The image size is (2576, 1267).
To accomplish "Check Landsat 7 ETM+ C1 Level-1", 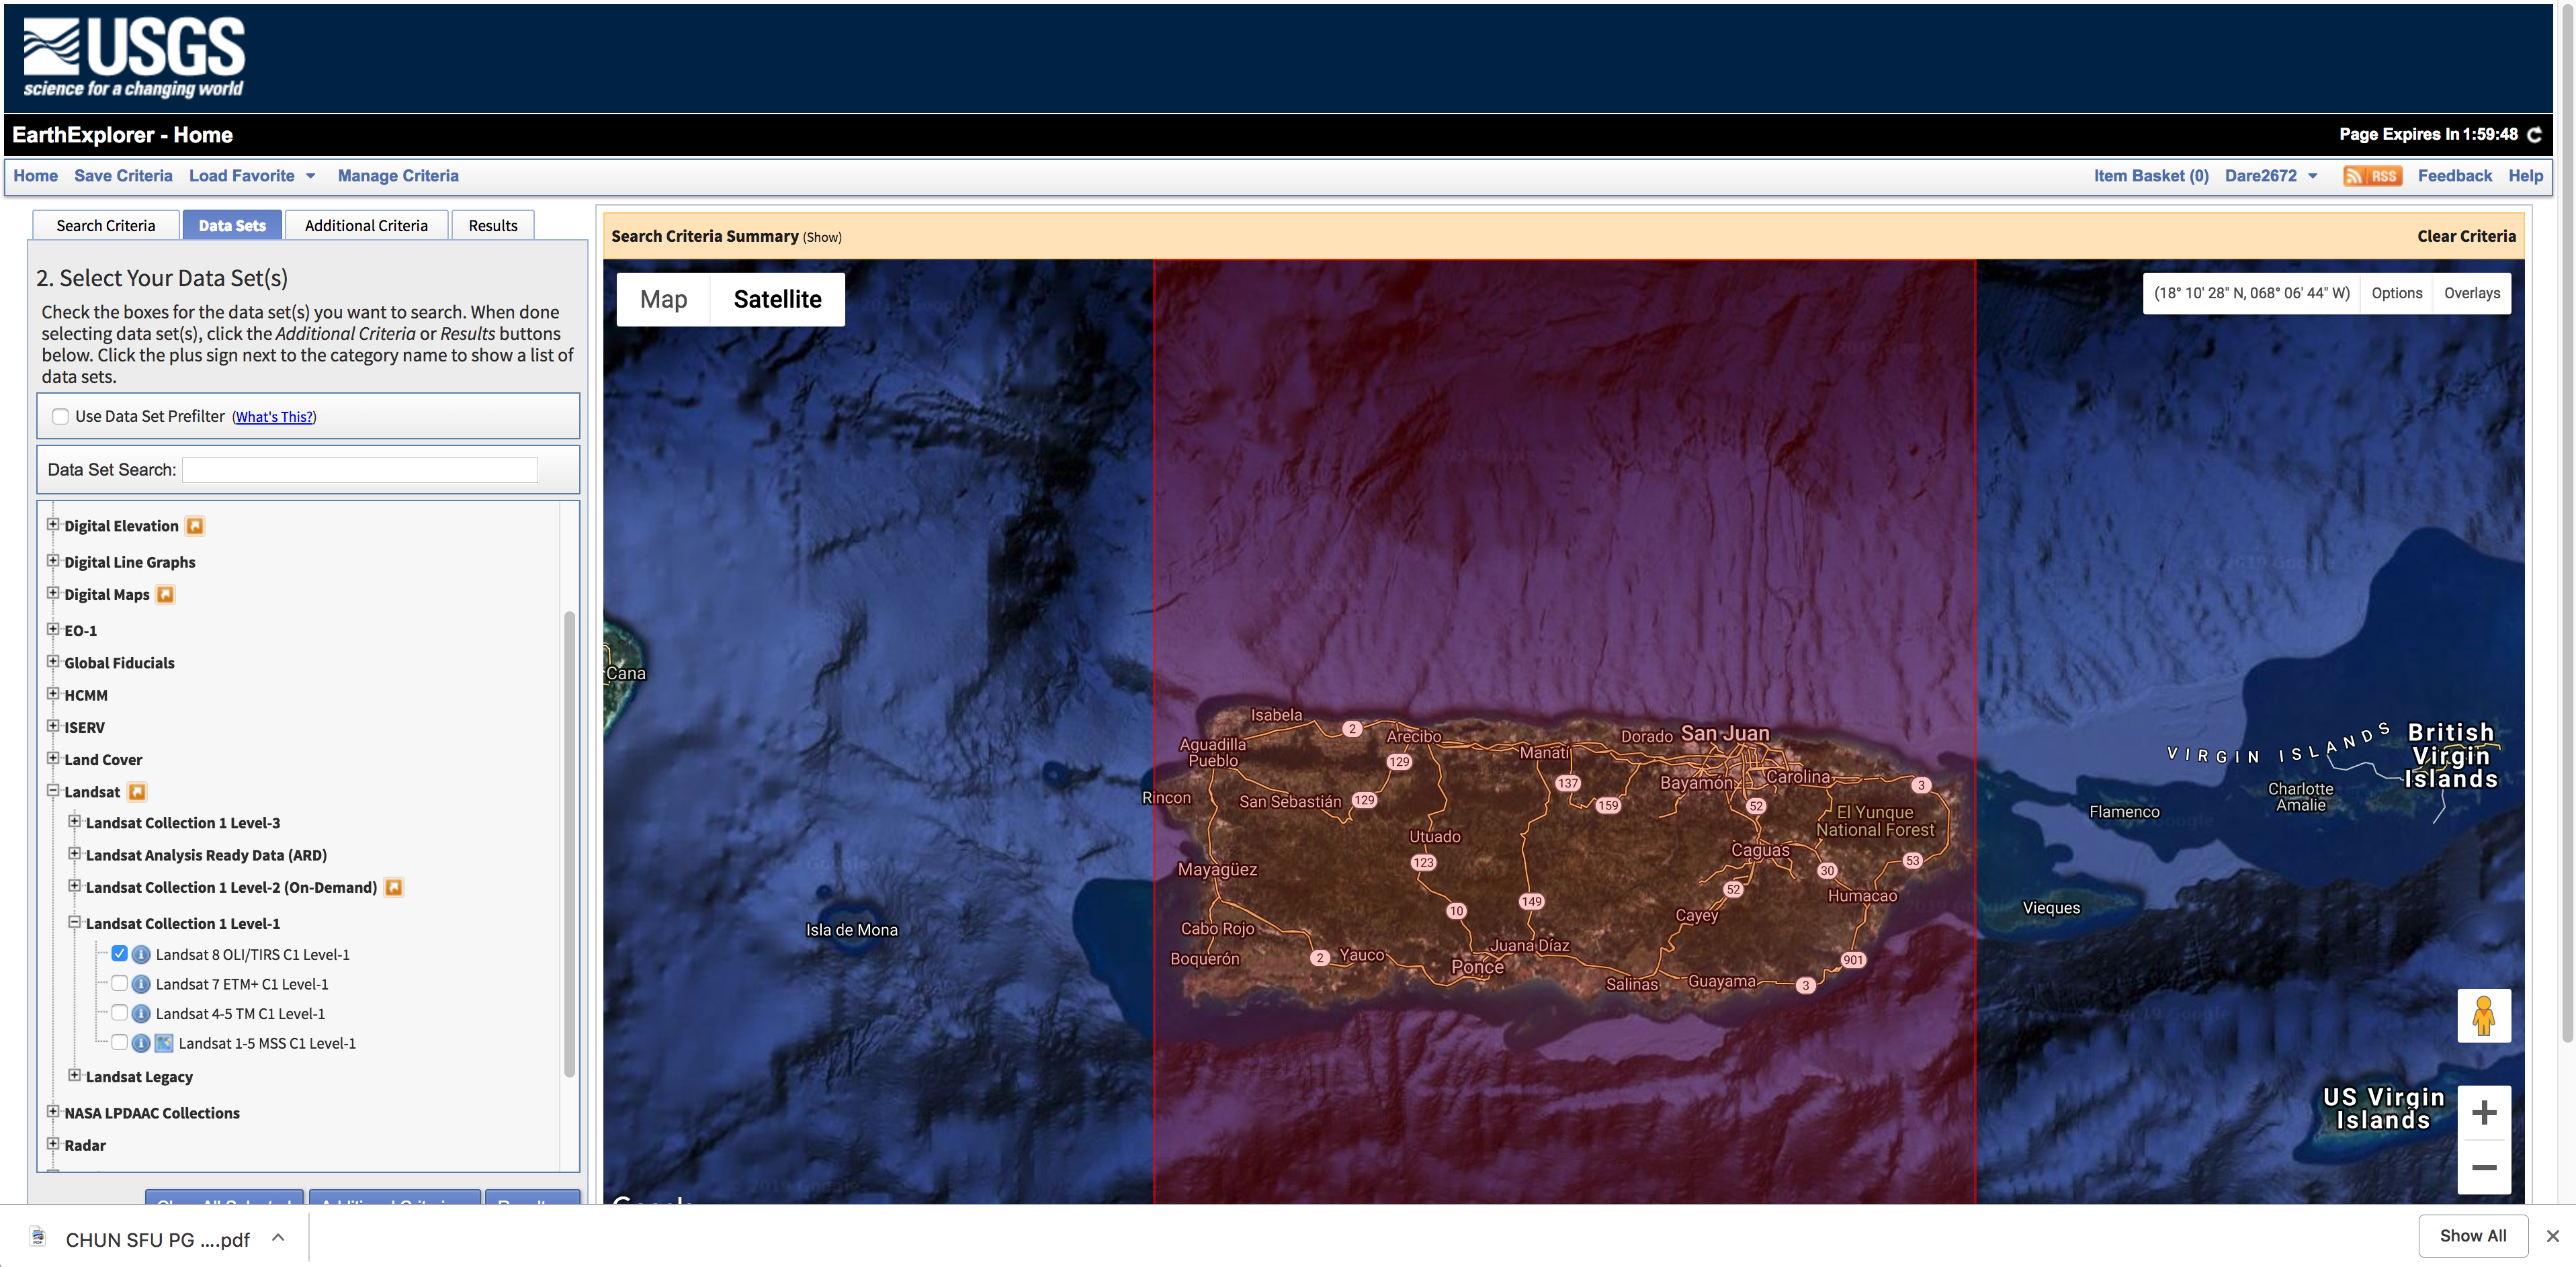I will [x=119, y=983].
